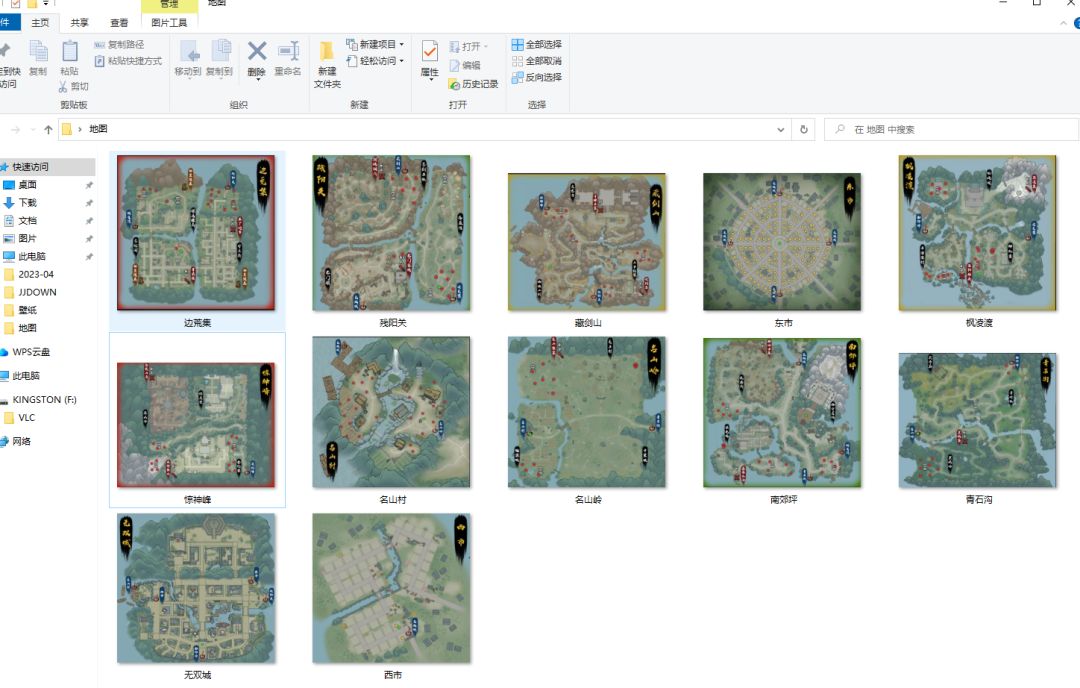1080x688 pixels.
Task: Refresh the folder using address bar button
Action: point(804,130)
